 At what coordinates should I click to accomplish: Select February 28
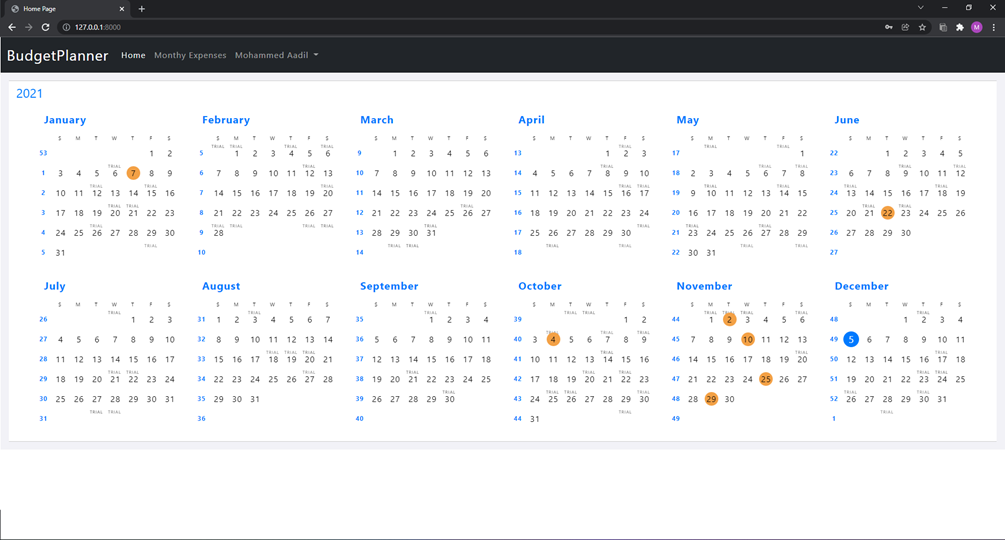pyautogui.click(x=219, y=233)
